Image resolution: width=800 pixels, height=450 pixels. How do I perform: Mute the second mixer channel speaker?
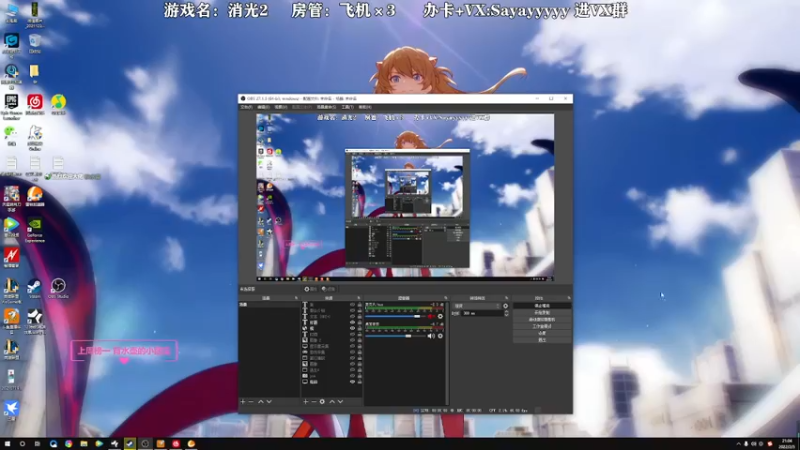[x=431, y=336]
